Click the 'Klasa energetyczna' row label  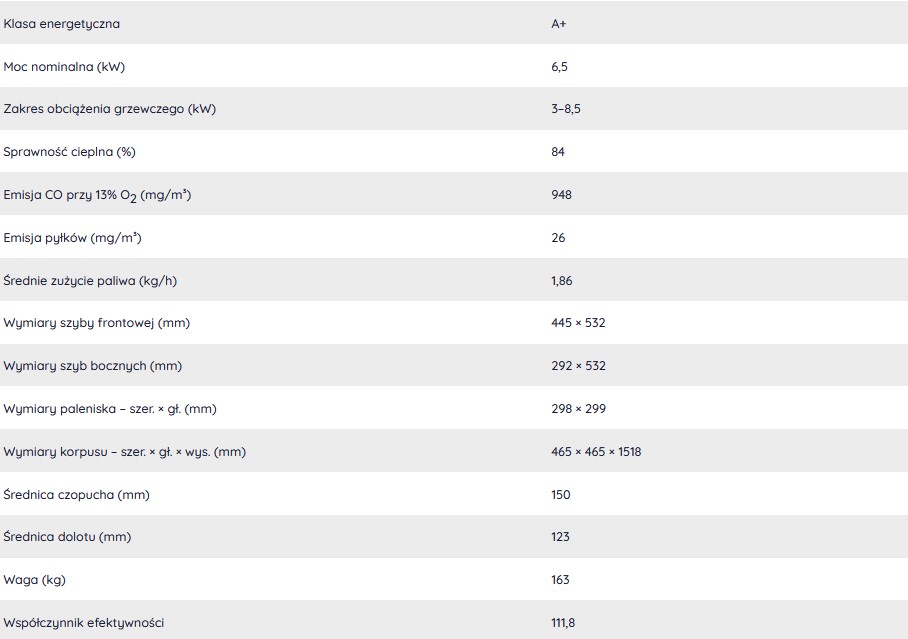tap(61, 24)
